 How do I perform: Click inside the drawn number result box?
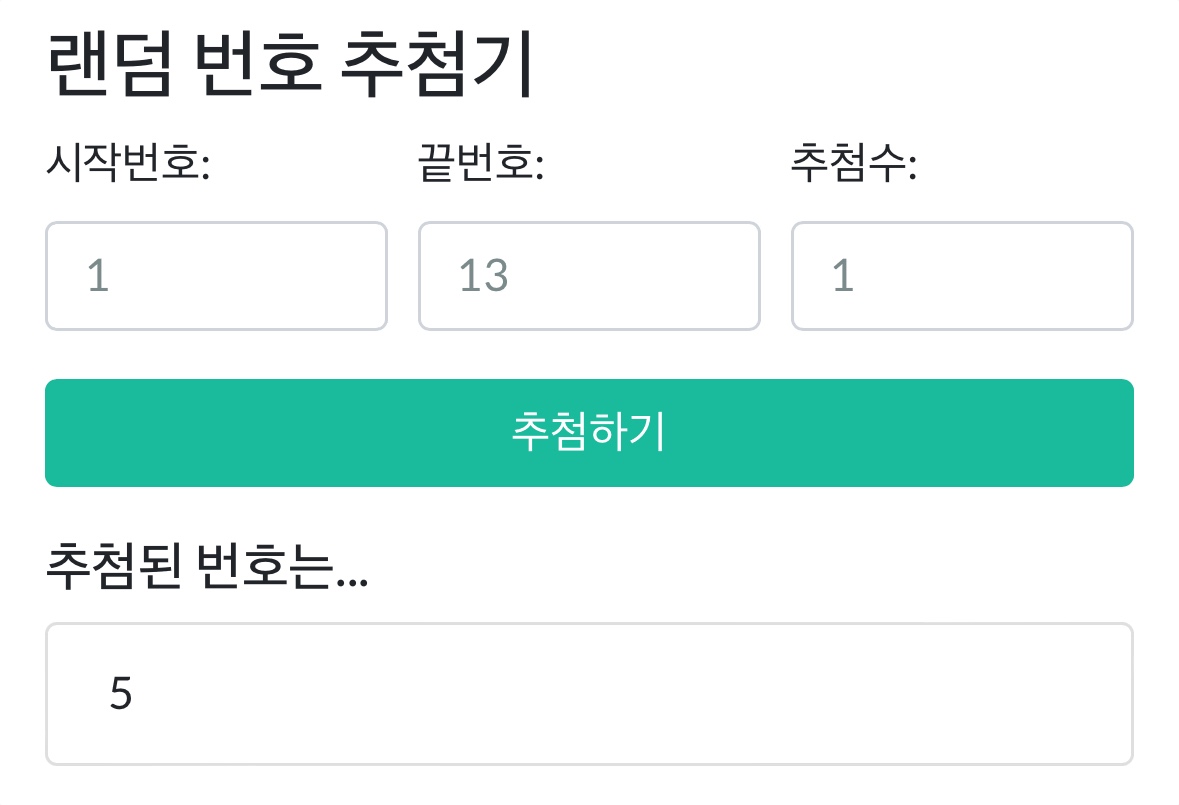coord(589,694)
